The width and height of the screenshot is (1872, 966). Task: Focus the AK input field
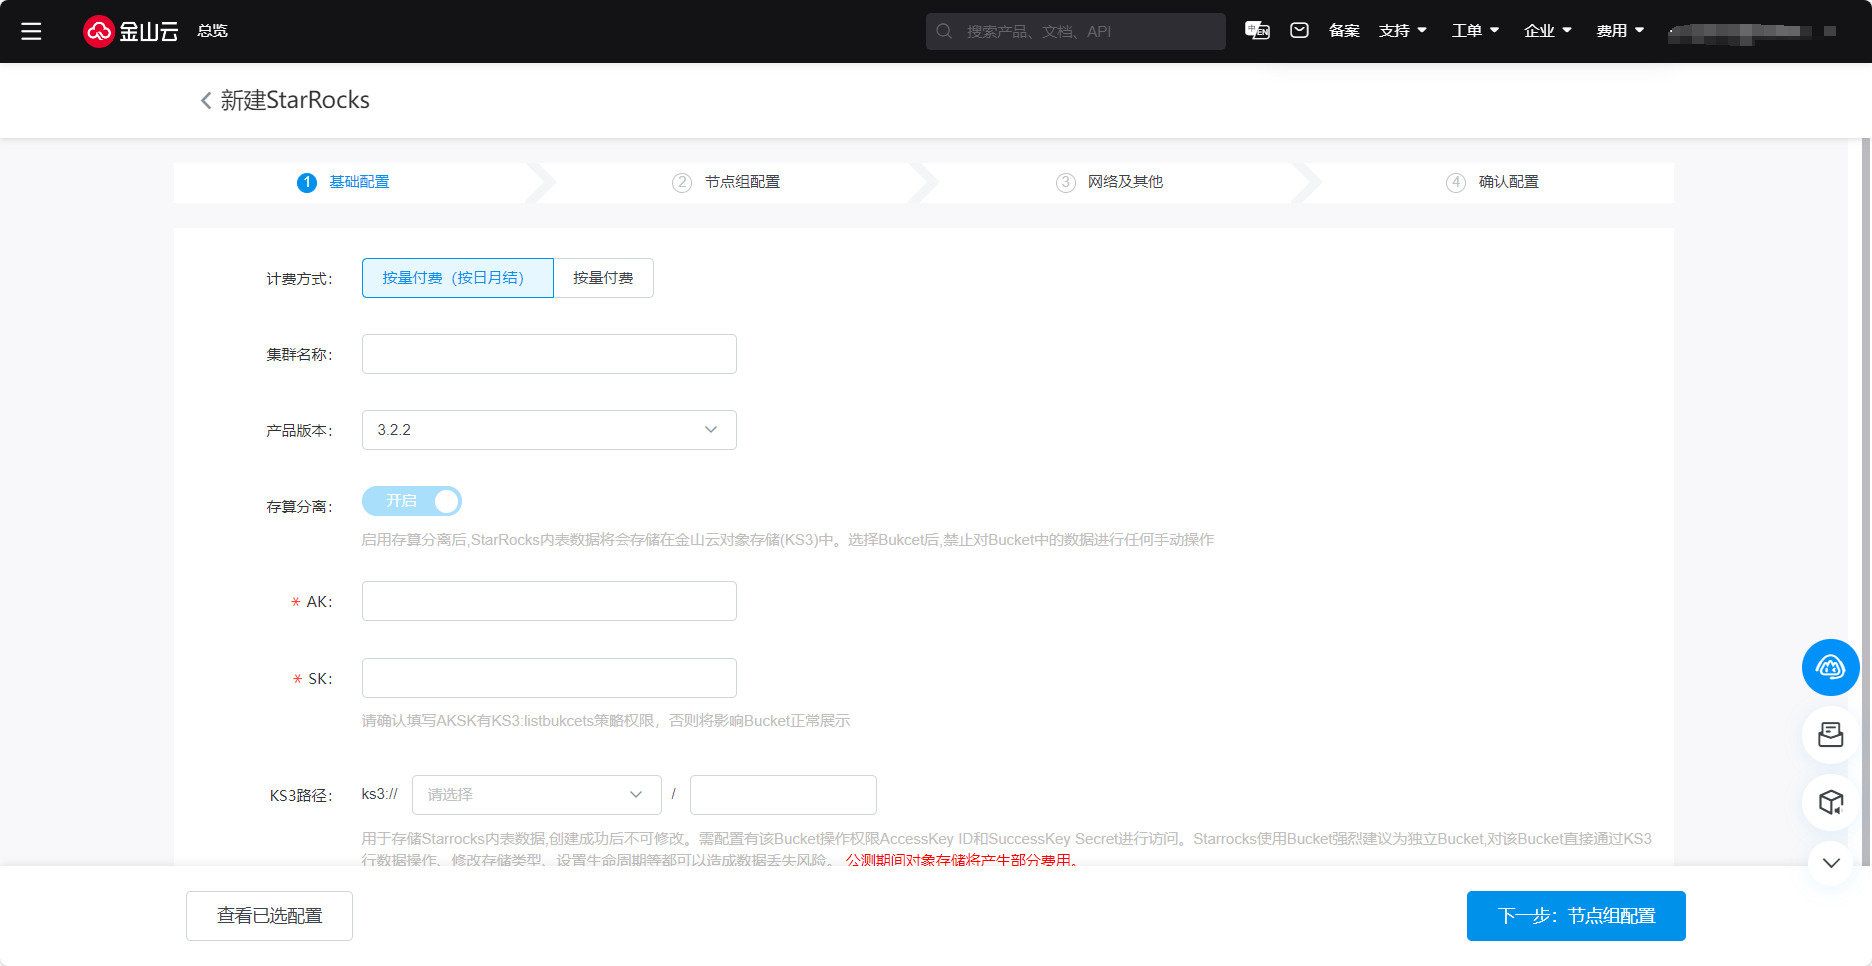[549, 601]
